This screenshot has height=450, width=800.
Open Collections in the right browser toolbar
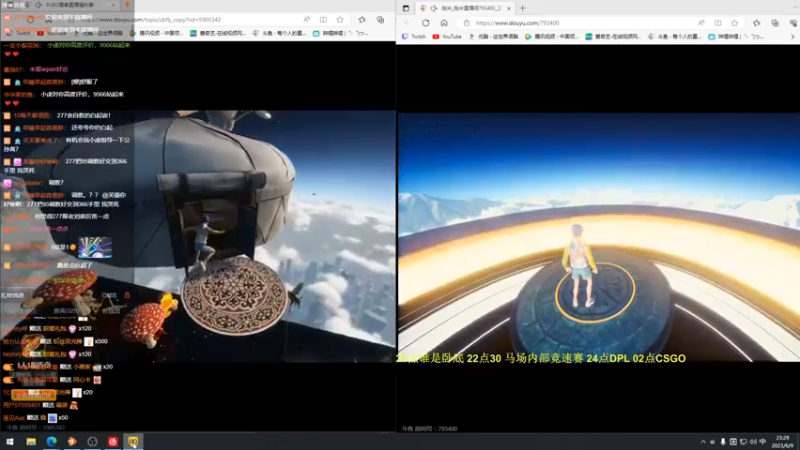click(775, 23)
